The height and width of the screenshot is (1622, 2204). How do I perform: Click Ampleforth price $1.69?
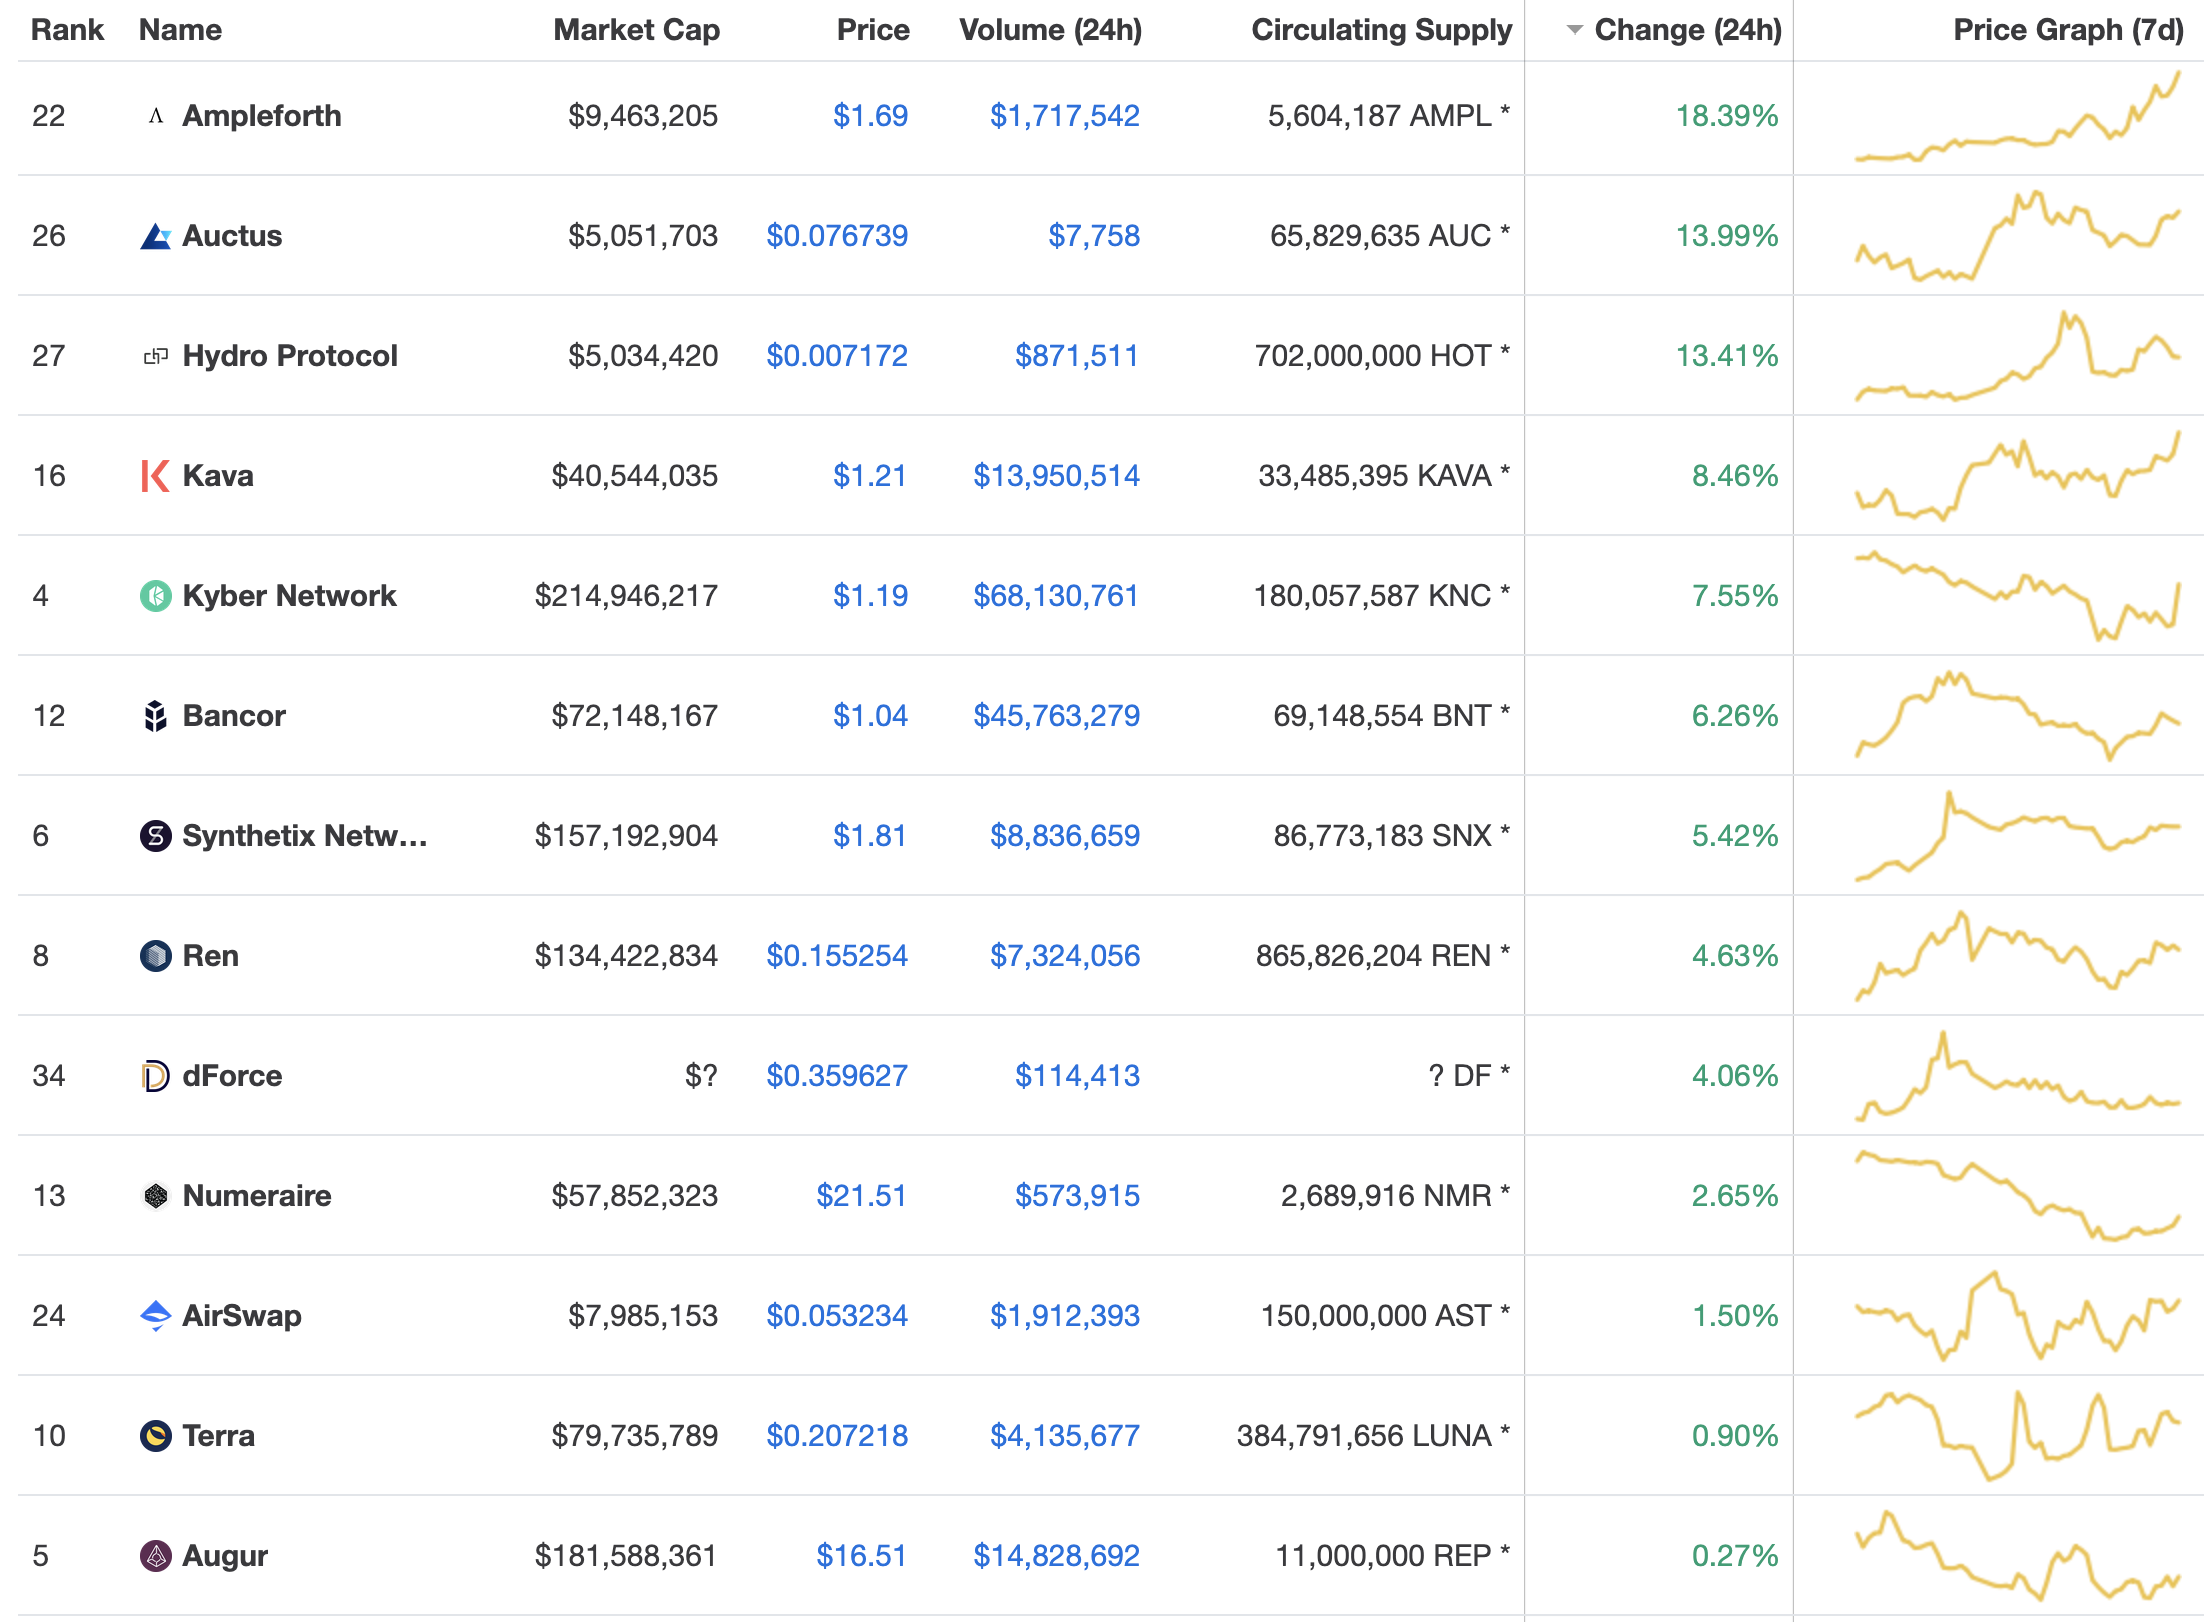click(870, 116)
